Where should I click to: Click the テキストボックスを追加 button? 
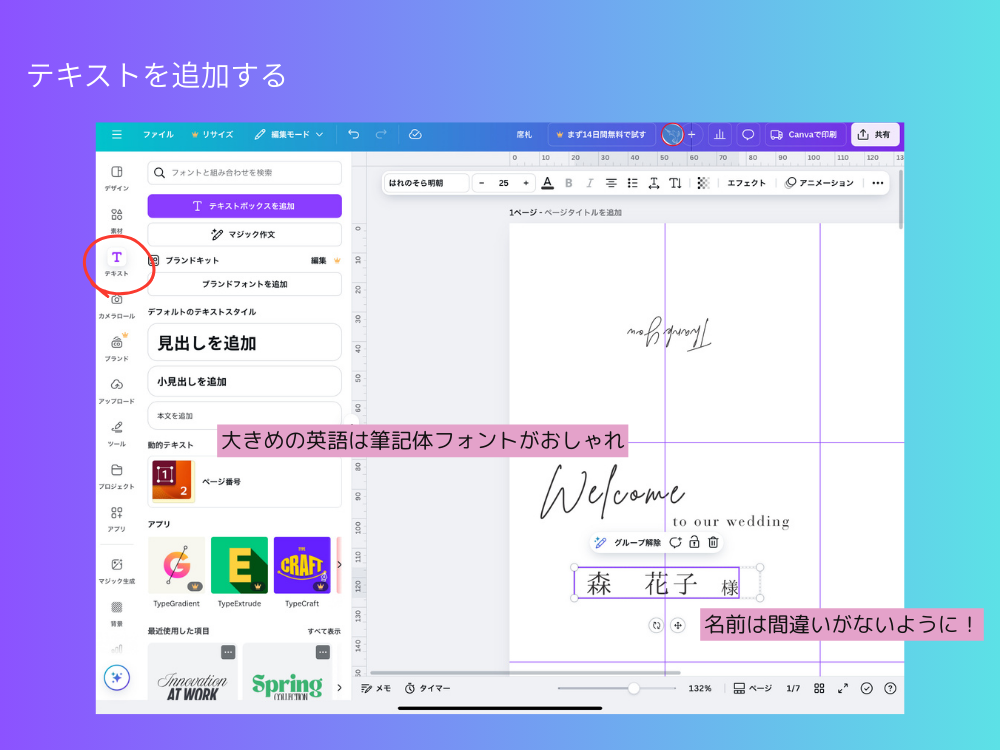pyautogui.click(x=244, y=205)
